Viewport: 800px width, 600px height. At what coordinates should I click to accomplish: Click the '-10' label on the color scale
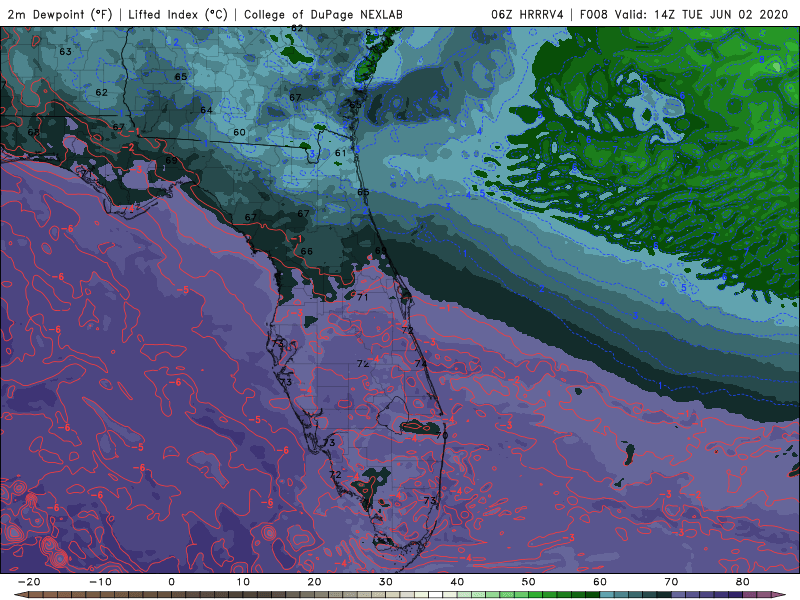coord(100,582)
